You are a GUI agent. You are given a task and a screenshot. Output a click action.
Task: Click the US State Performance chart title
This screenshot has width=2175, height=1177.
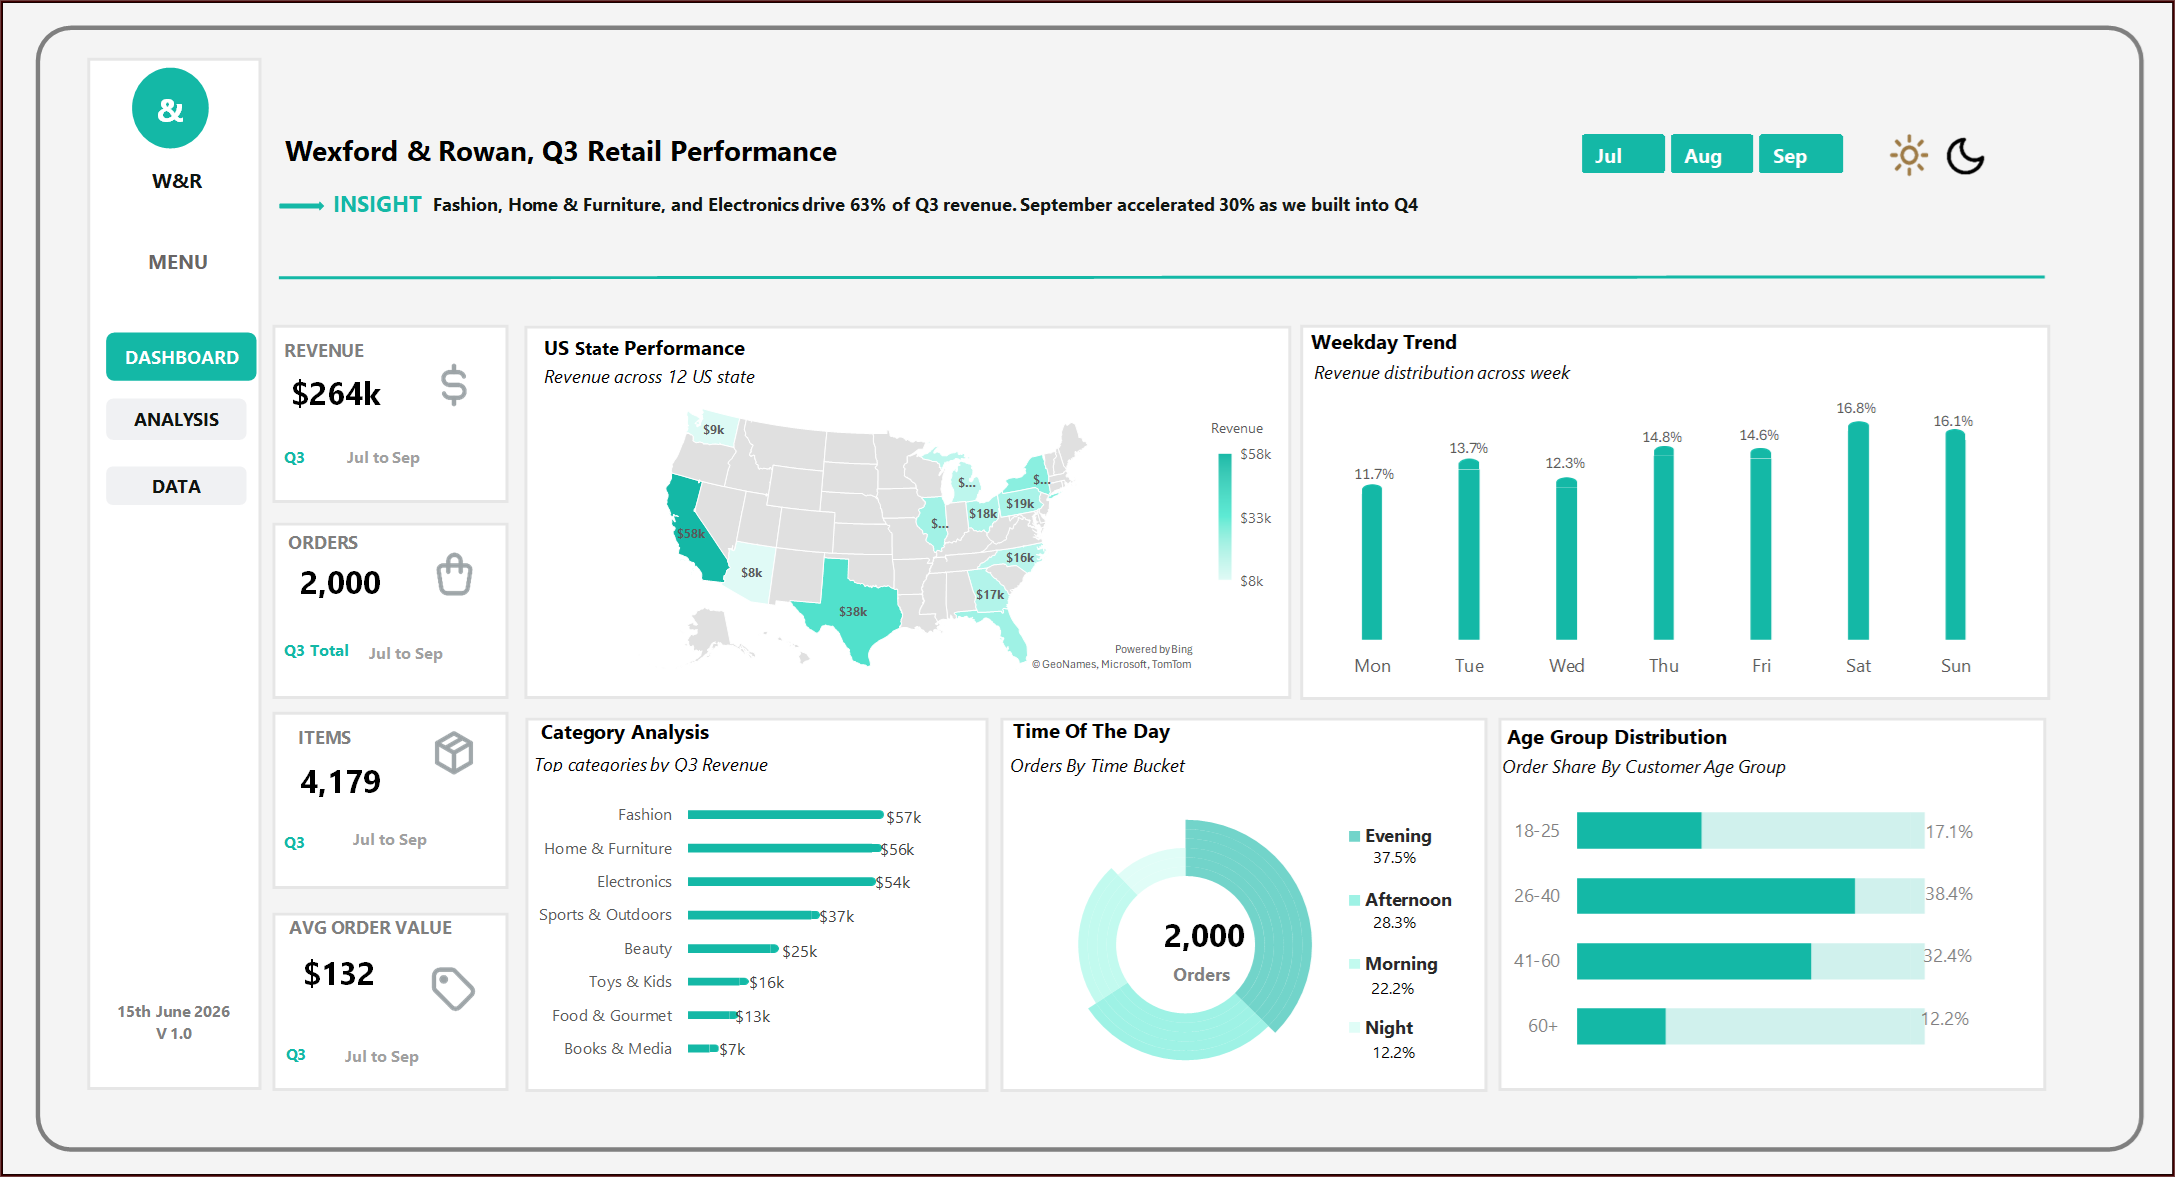click(x=644, y=348)
